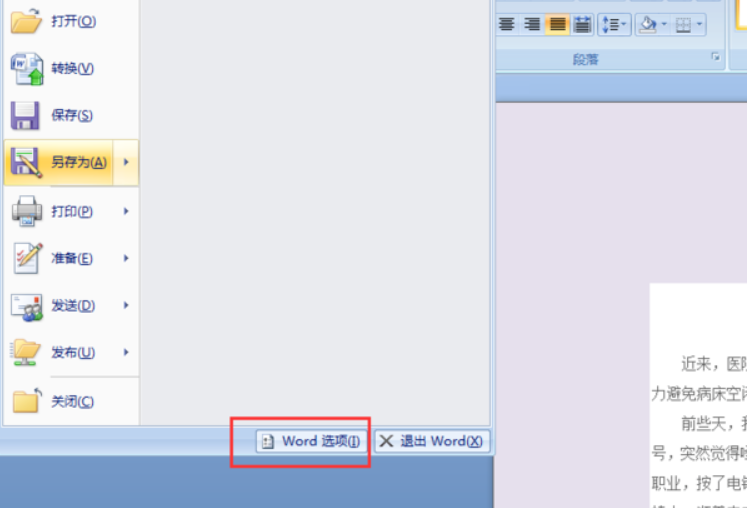
Task: Open the shading color bucket
Action: (x=648, y=24)
